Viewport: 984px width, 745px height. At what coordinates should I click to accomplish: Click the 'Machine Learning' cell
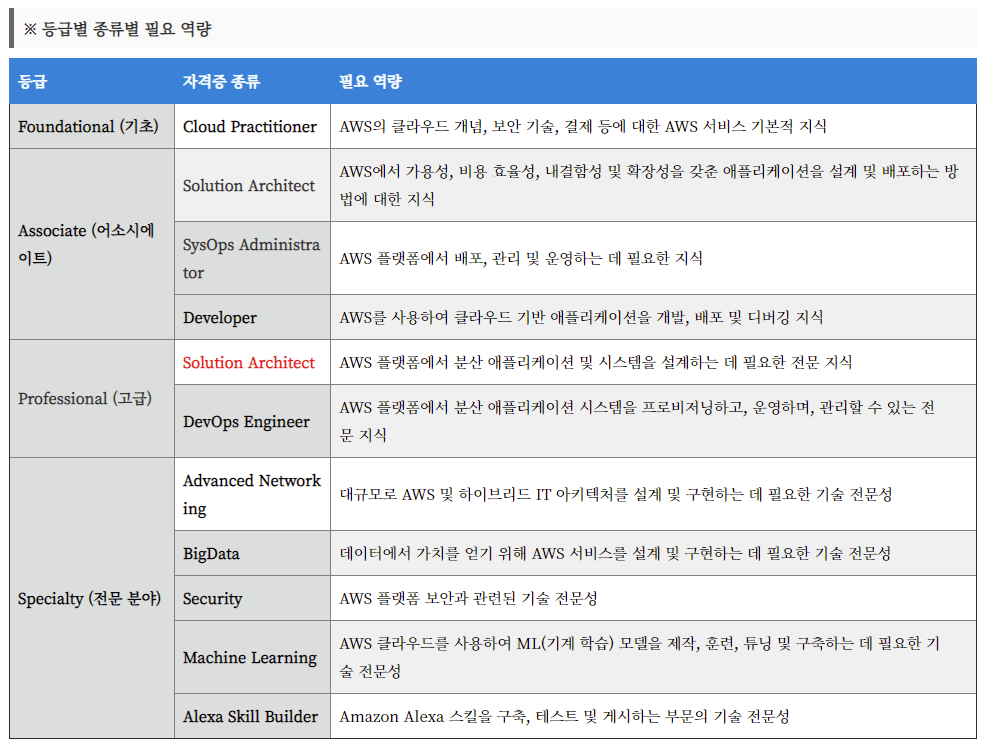(252, 657)
